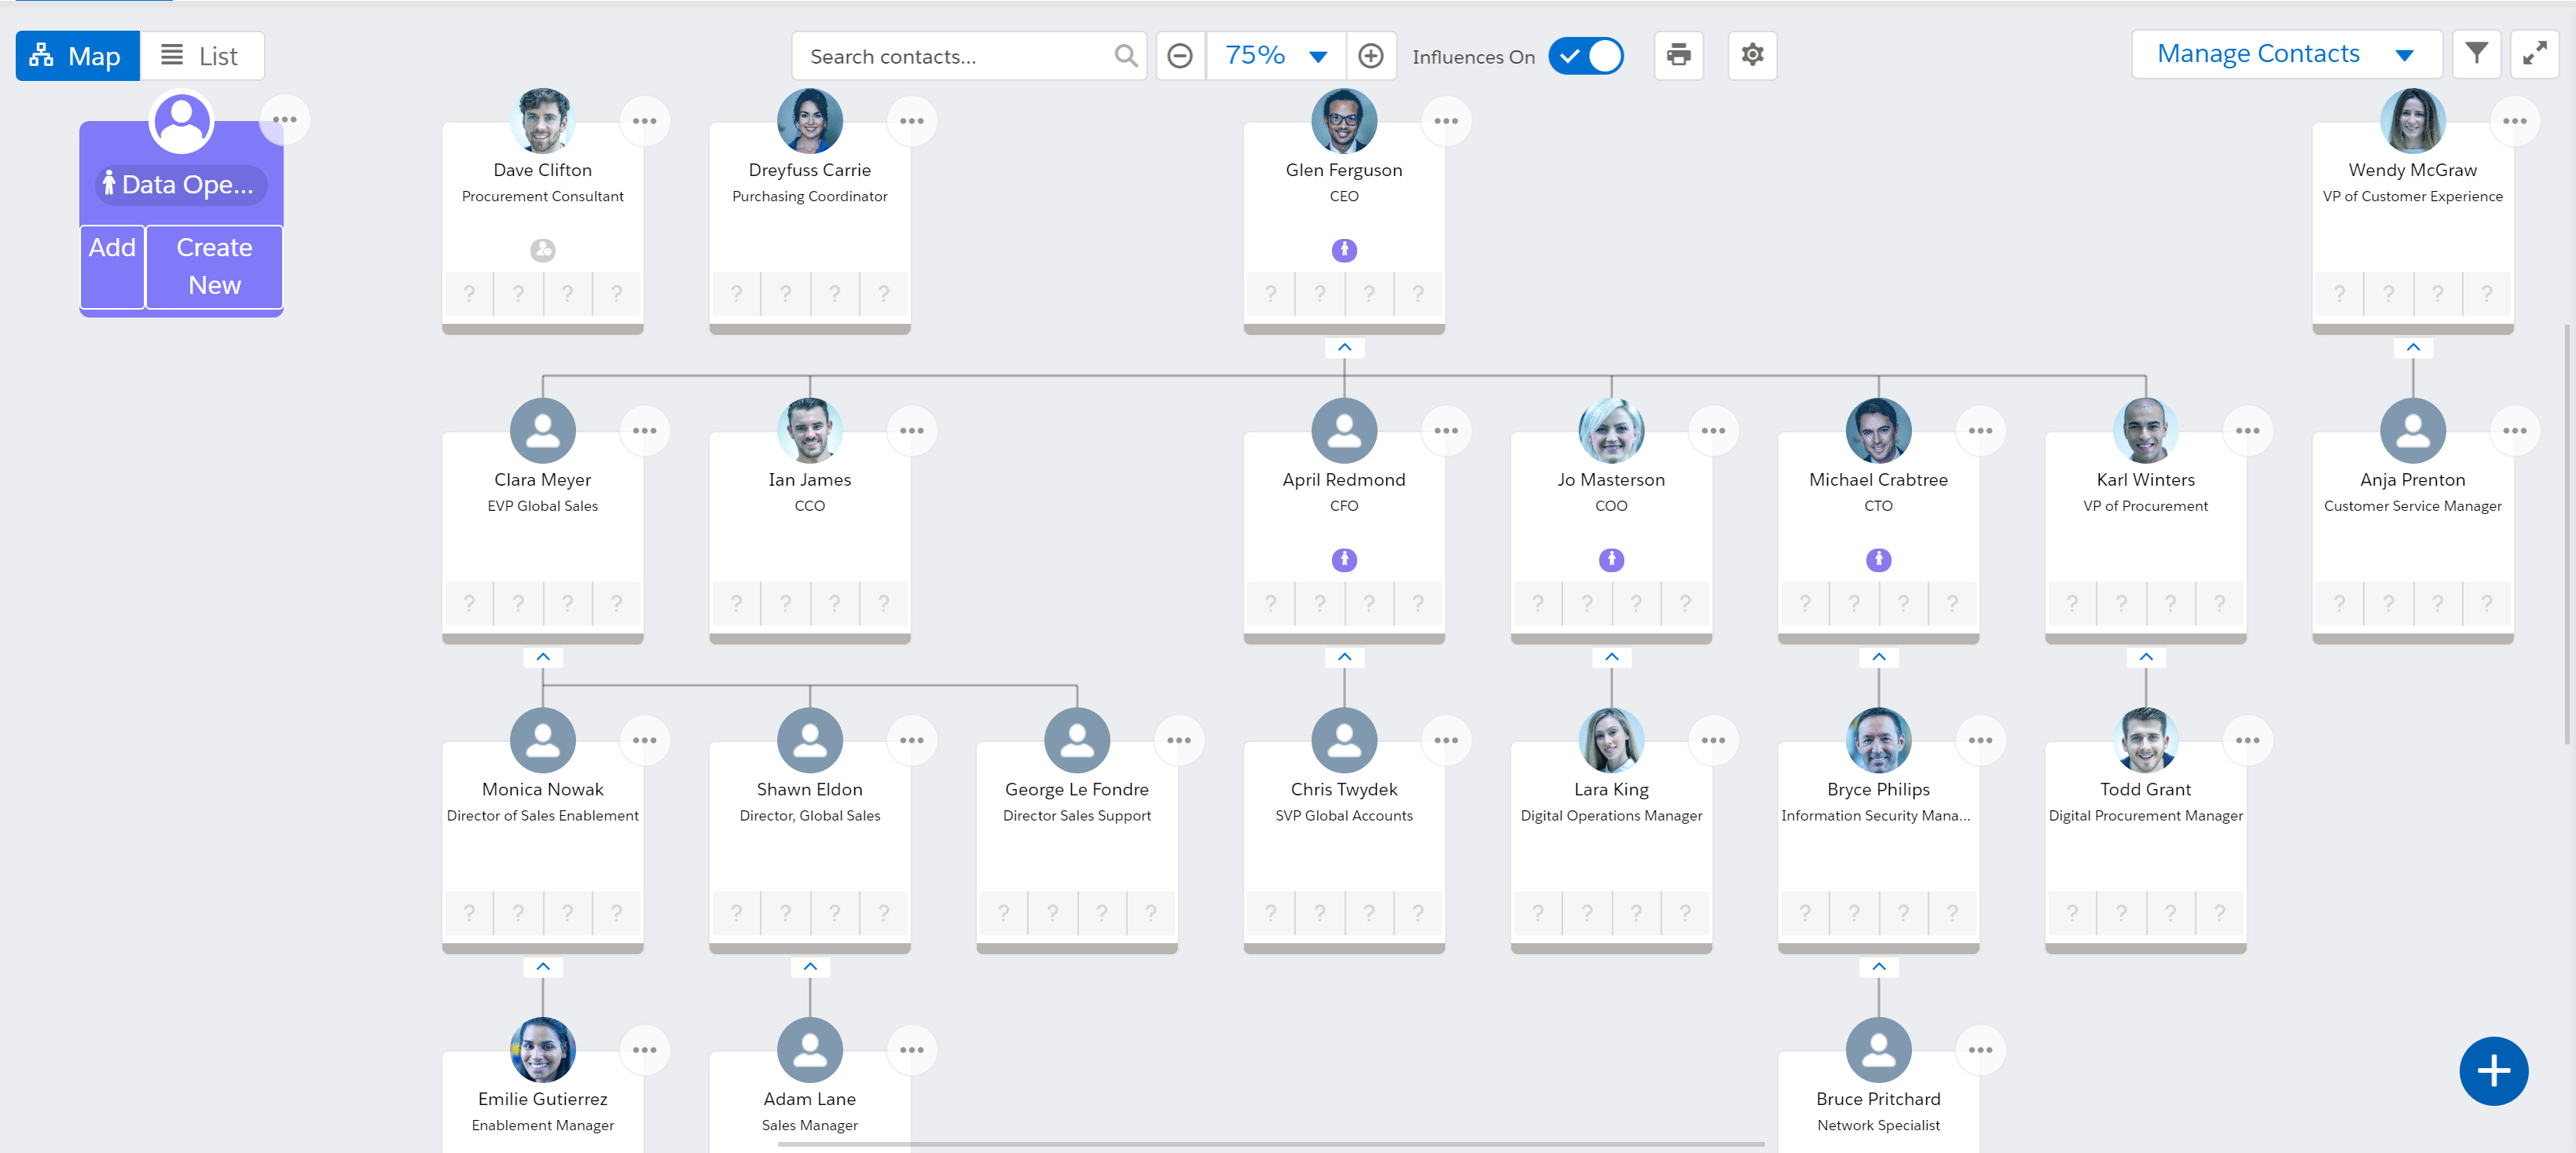
Task: Open Clara Meyer's card options menu
Action: tap(644, 431)
